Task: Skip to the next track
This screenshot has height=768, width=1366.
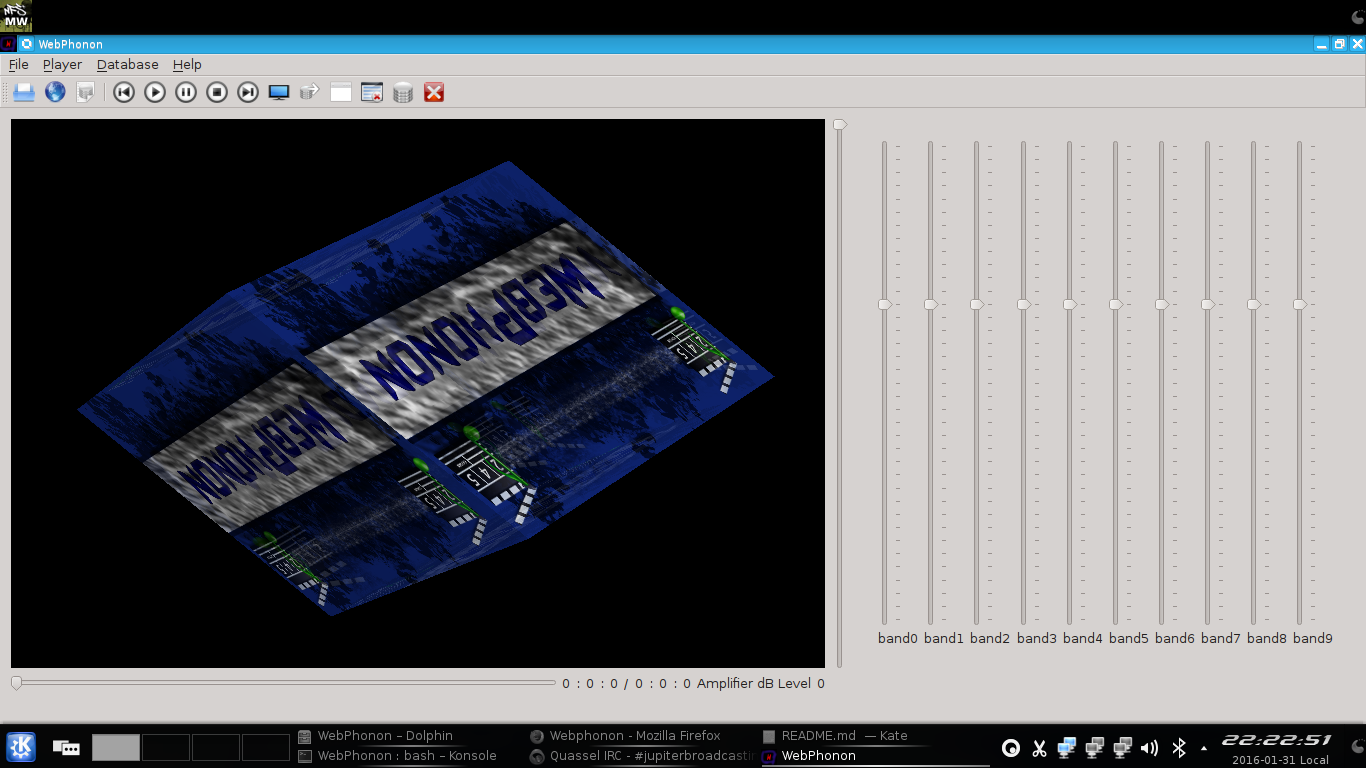Action: [248, 92]
